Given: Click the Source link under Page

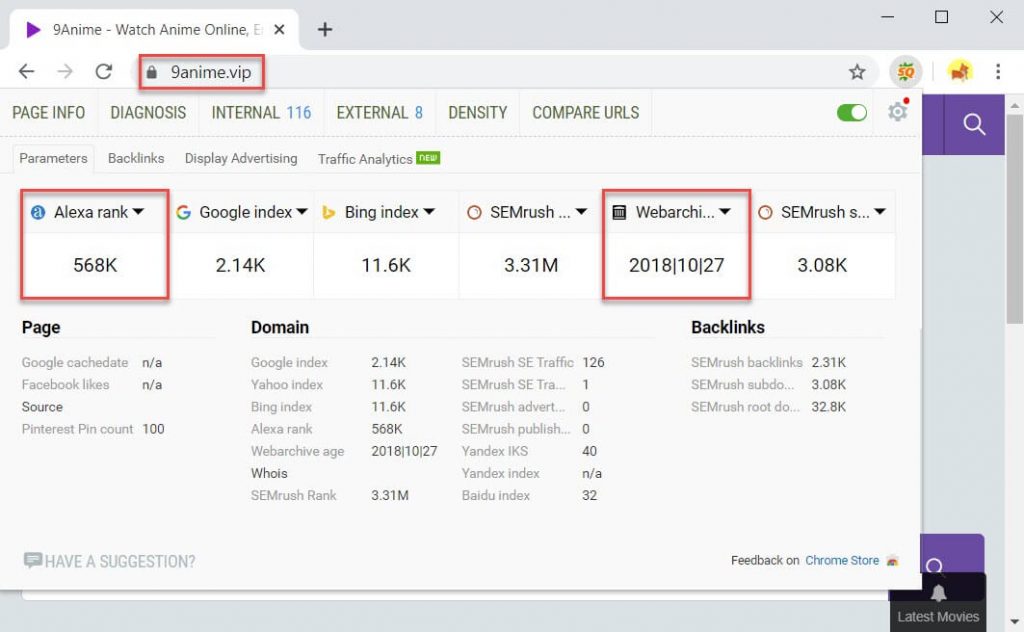Looking at the screenshot, I should 42,407.
